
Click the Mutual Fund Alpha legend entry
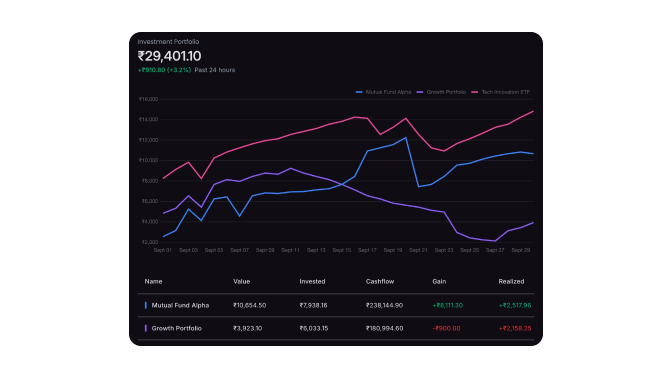(x=383, y=92)
